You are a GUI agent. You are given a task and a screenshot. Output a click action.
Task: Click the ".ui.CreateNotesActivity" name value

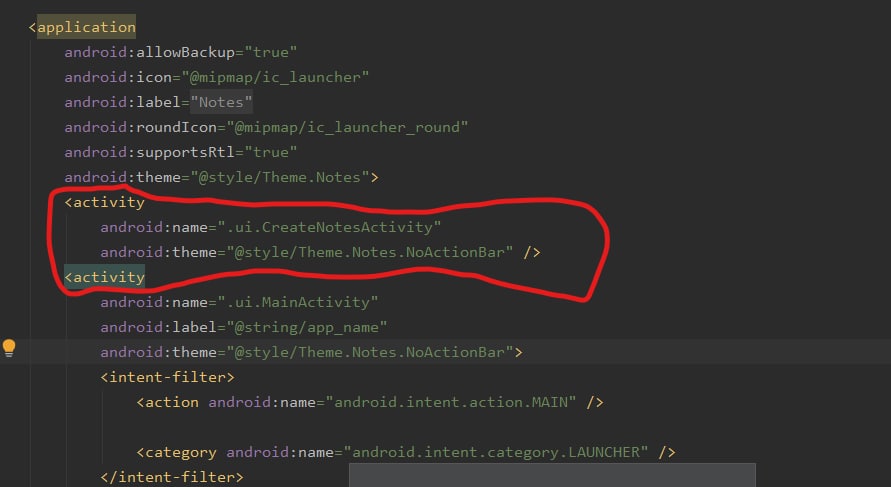329,227
